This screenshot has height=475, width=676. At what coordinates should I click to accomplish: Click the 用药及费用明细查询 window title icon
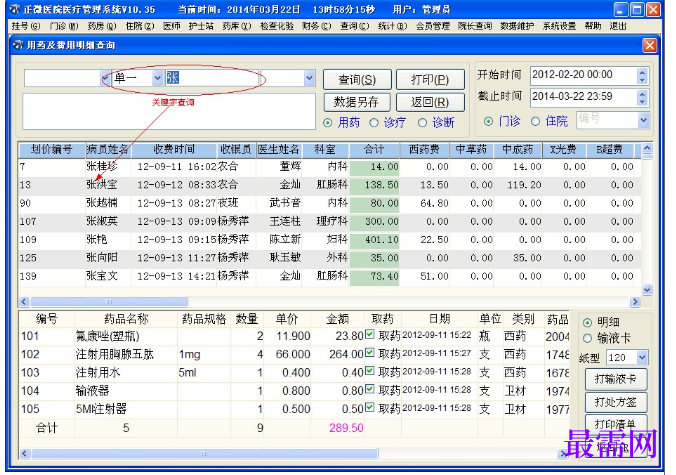point(18,45)
